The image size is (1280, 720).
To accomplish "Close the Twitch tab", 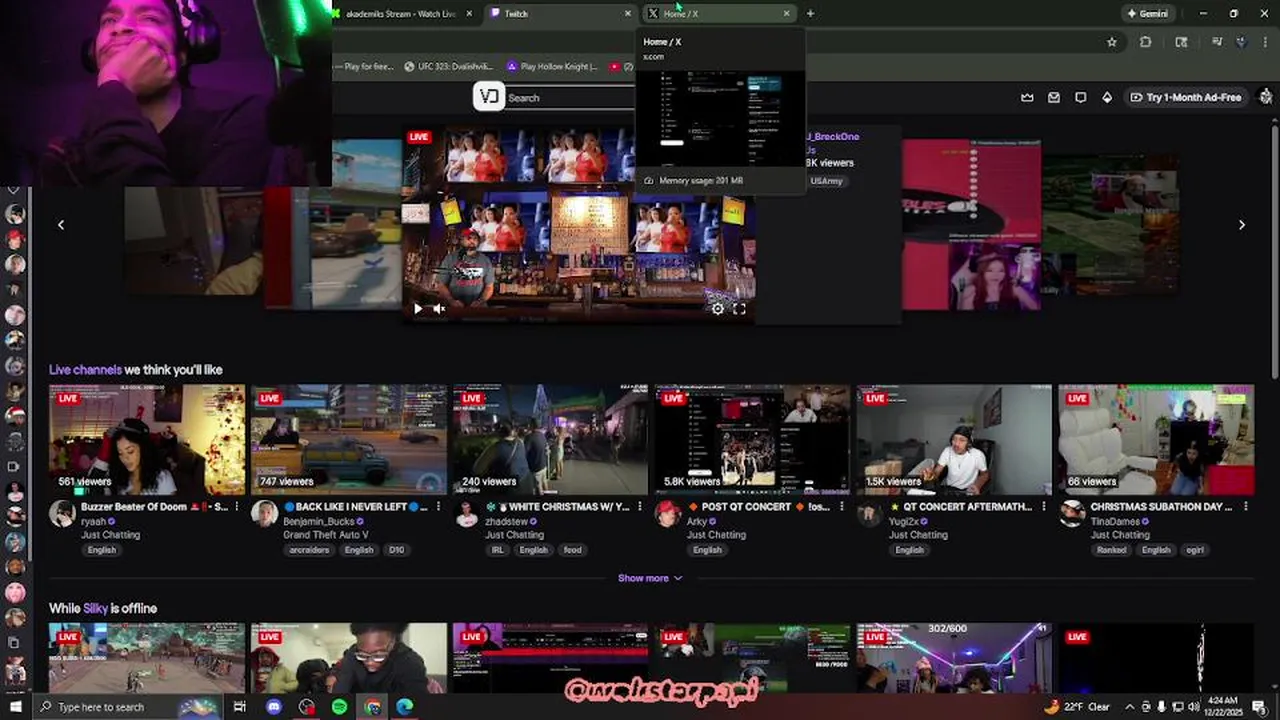I will click(x=628, y=14).
